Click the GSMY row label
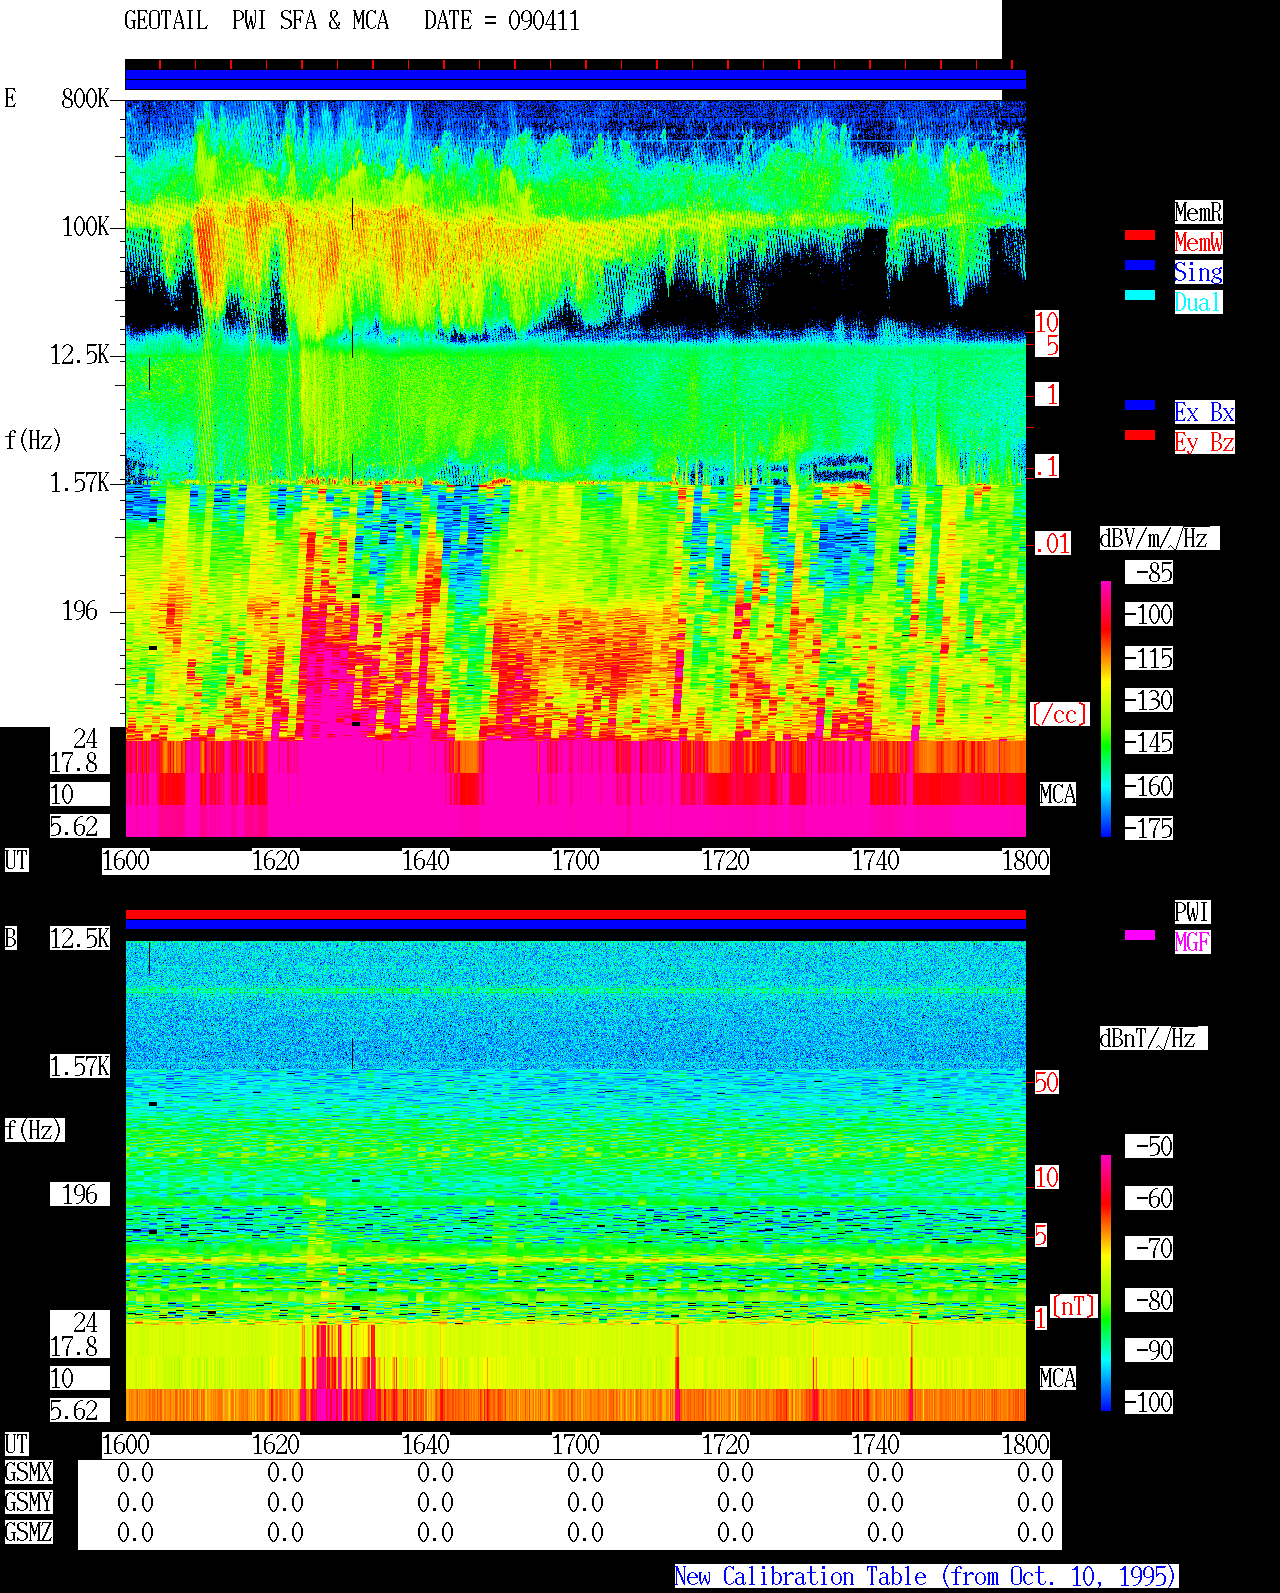1280x1593 pixels. point(28,1502)
